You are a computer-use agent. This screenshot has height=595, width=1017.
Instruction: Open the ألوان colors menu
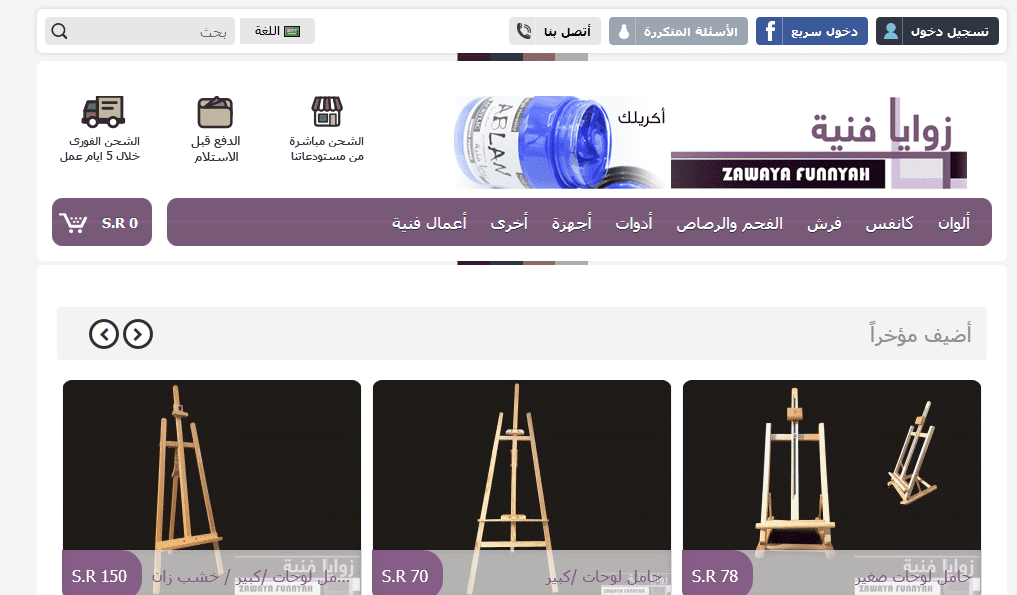[954, 223]
